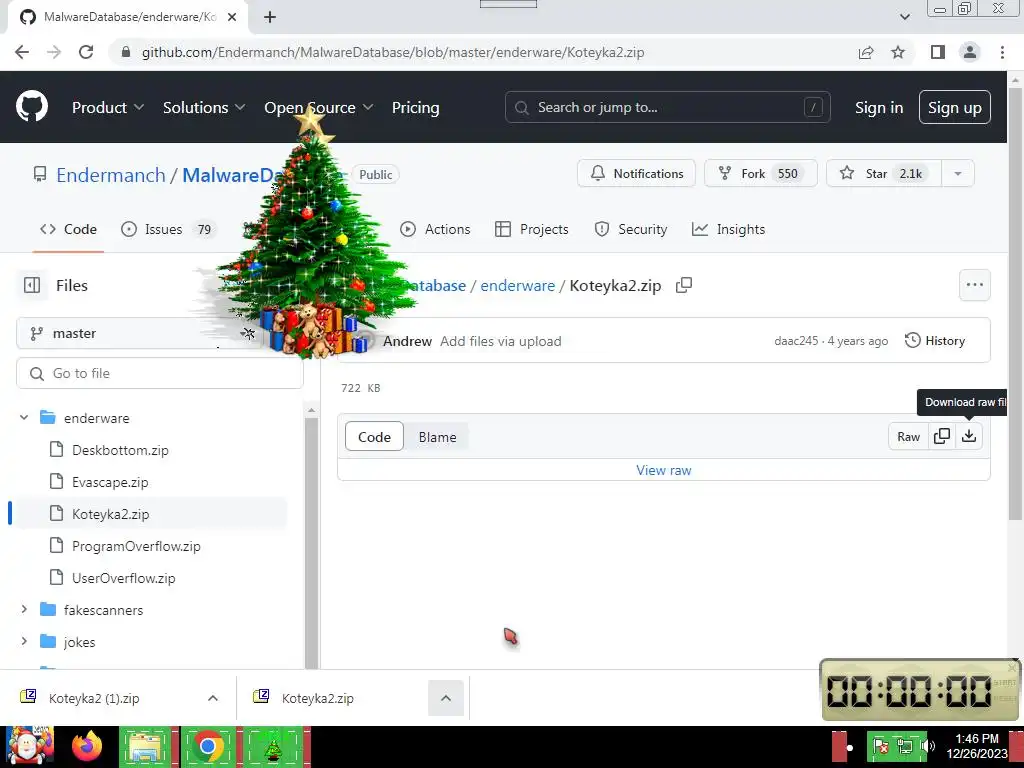Click the Go to file search field
The width and height of the screenshot is (1024, 768).
pyautogui.click(x=160, y=373)
